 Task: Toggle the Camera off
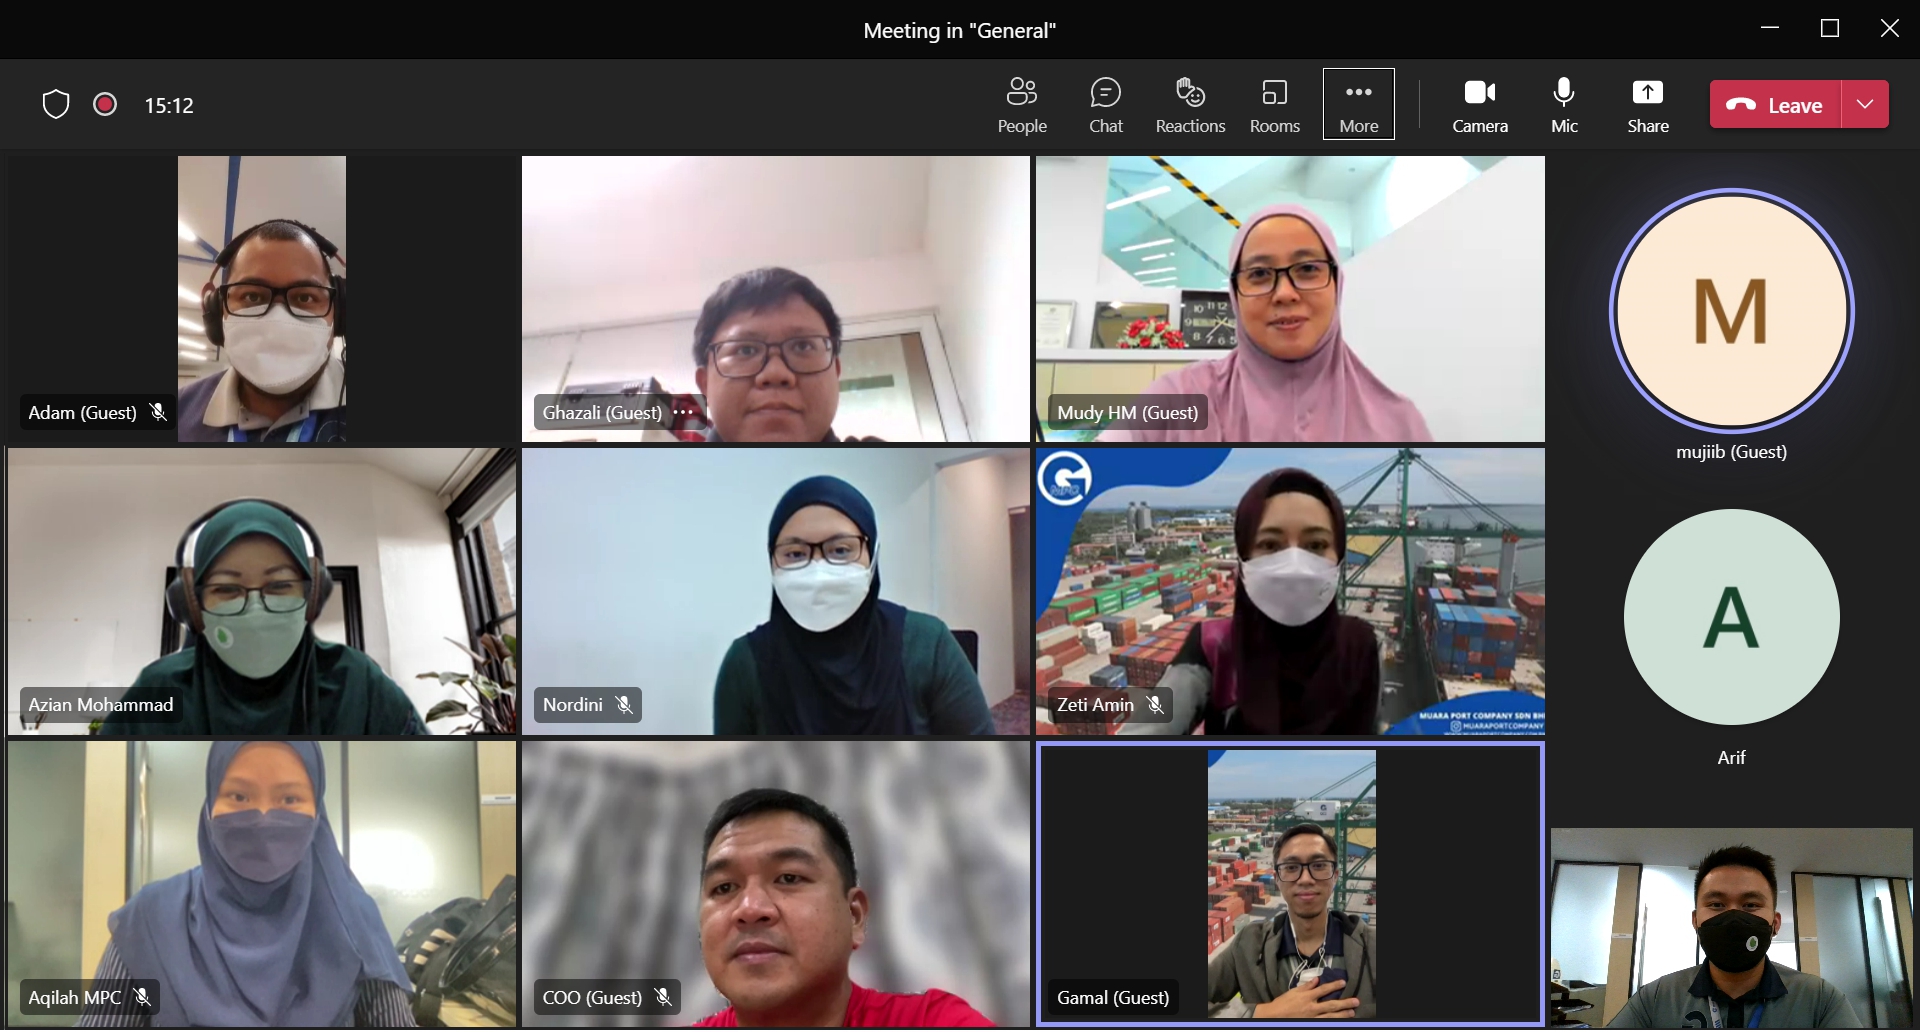point(1480,105)
